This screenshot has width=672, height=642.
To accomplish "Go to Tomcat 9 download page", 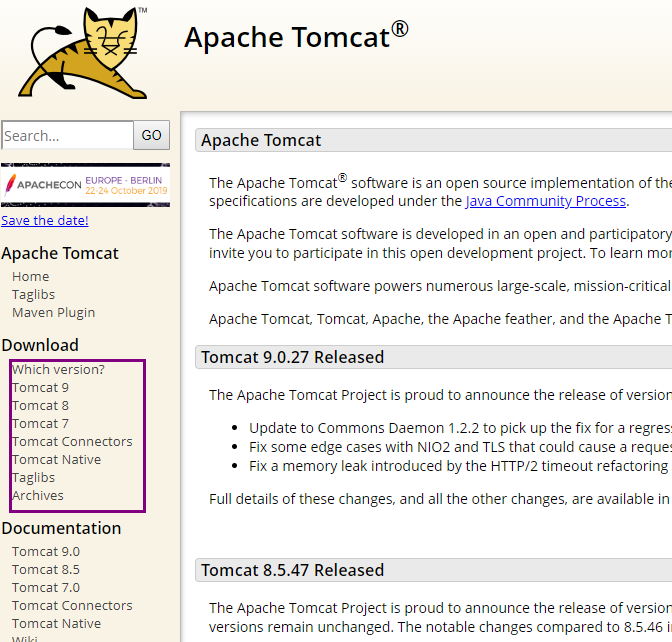I will pyautogui.click(x=40, y=387).
